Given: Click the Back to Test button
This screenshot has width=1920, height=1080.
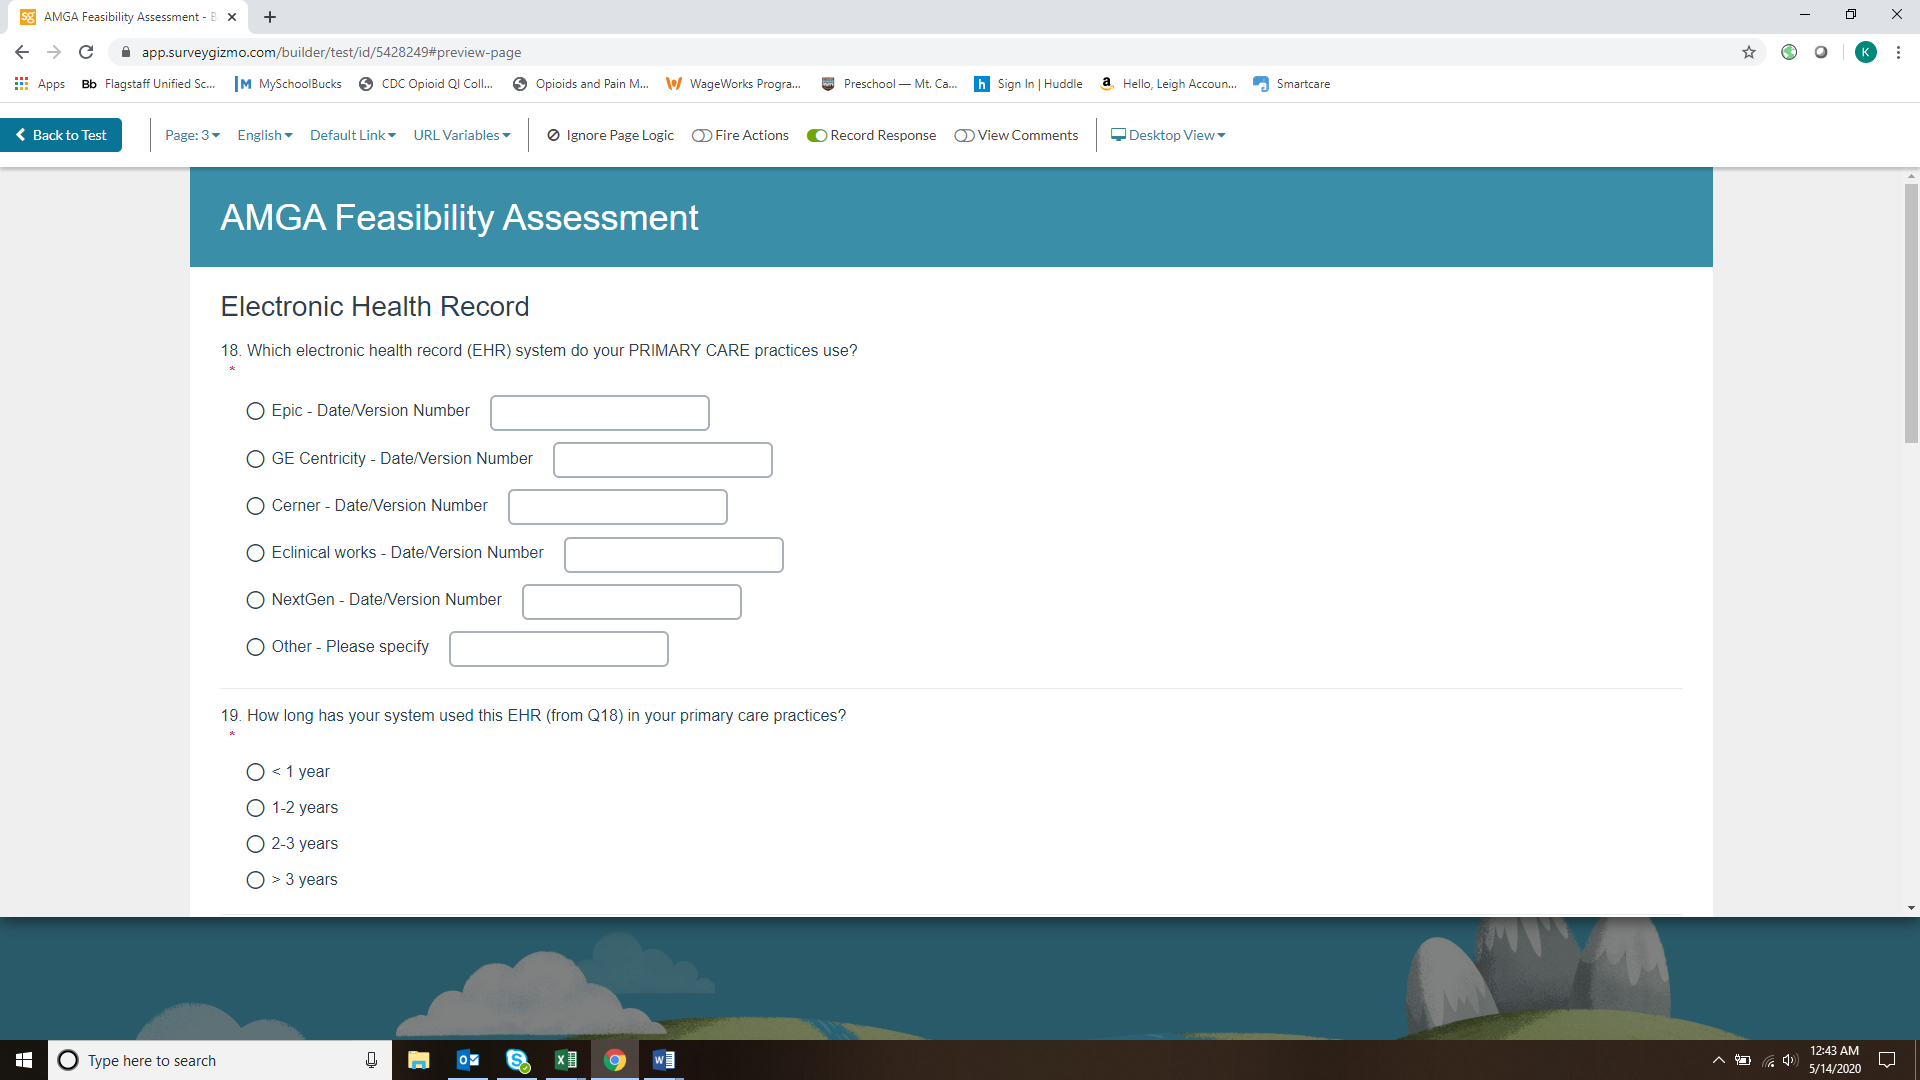Looking at the screenshot, I should 61,135.
